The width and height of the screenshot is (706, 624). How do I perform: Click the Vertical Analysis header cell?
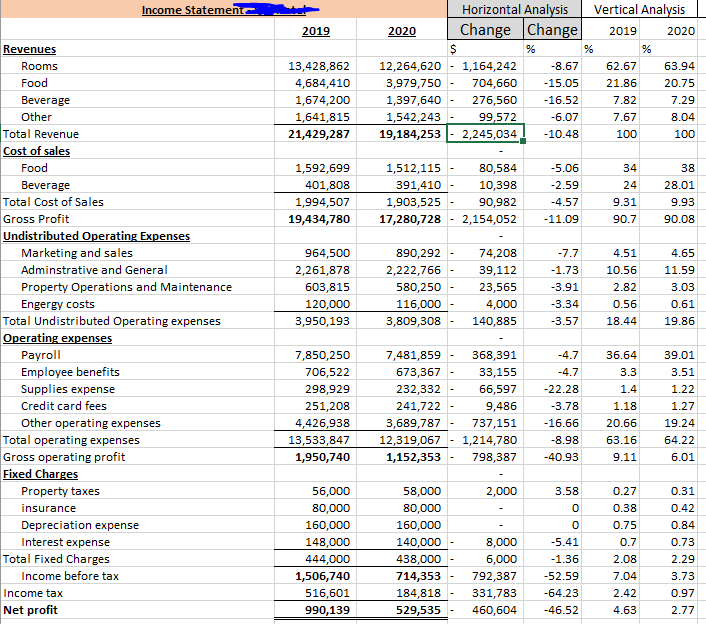click(639, 9)
